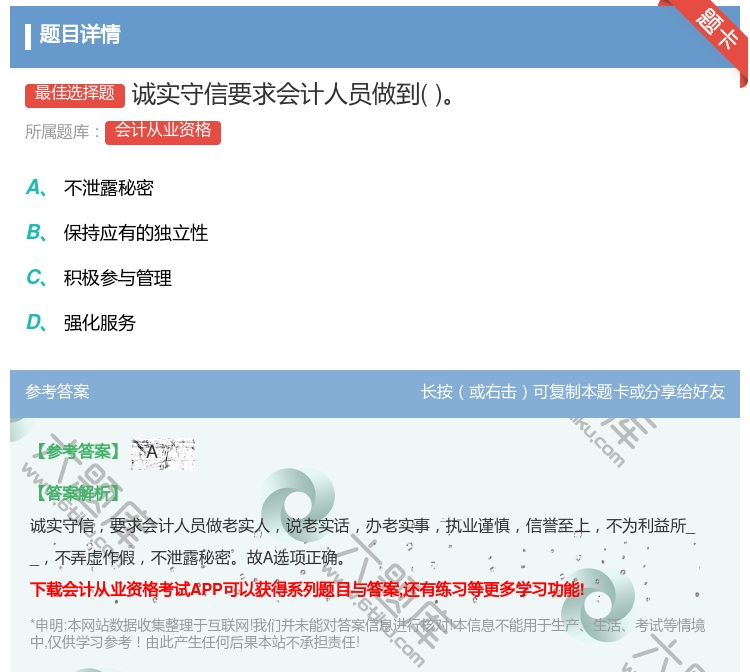Click the grey *申明 disclaimer text

[x=367, y=633]
